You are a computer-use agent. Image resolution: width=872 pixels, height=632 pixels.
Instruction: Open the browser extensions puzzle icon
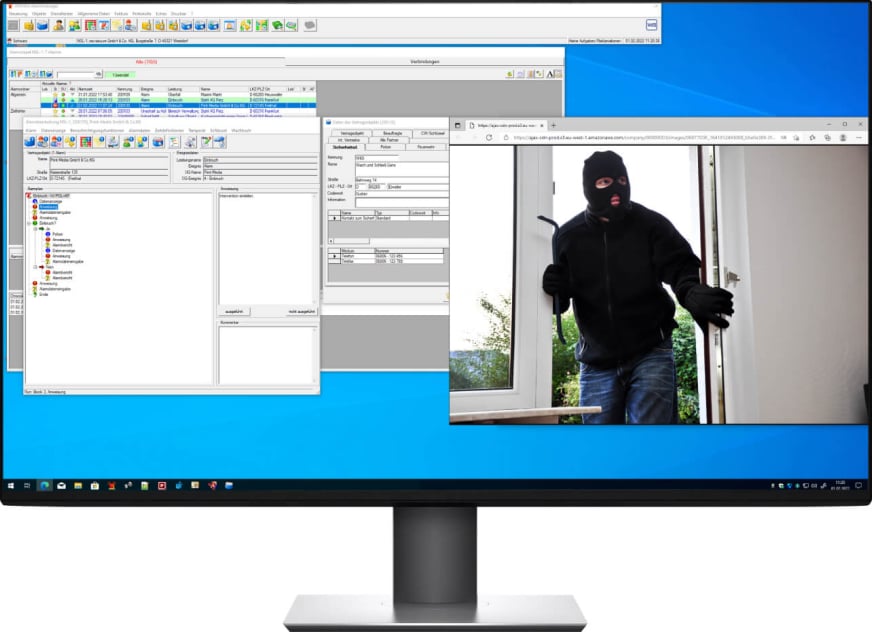[x=812, y=137]
